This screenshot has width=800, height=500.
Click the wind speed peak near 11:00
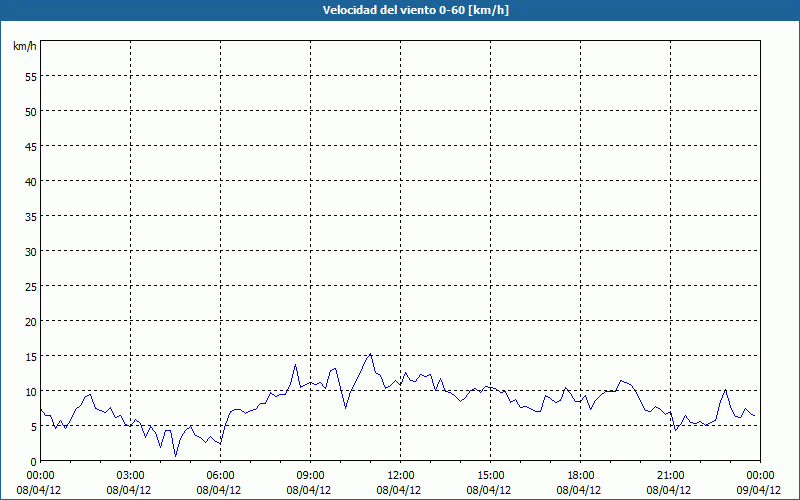[x=370, y=354]
